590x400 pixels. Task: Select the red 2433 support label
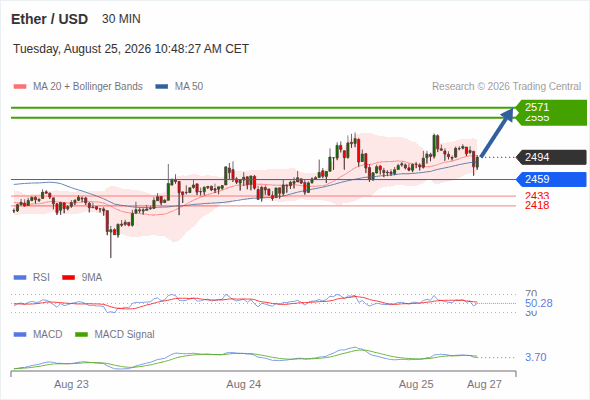click(537, 196)
